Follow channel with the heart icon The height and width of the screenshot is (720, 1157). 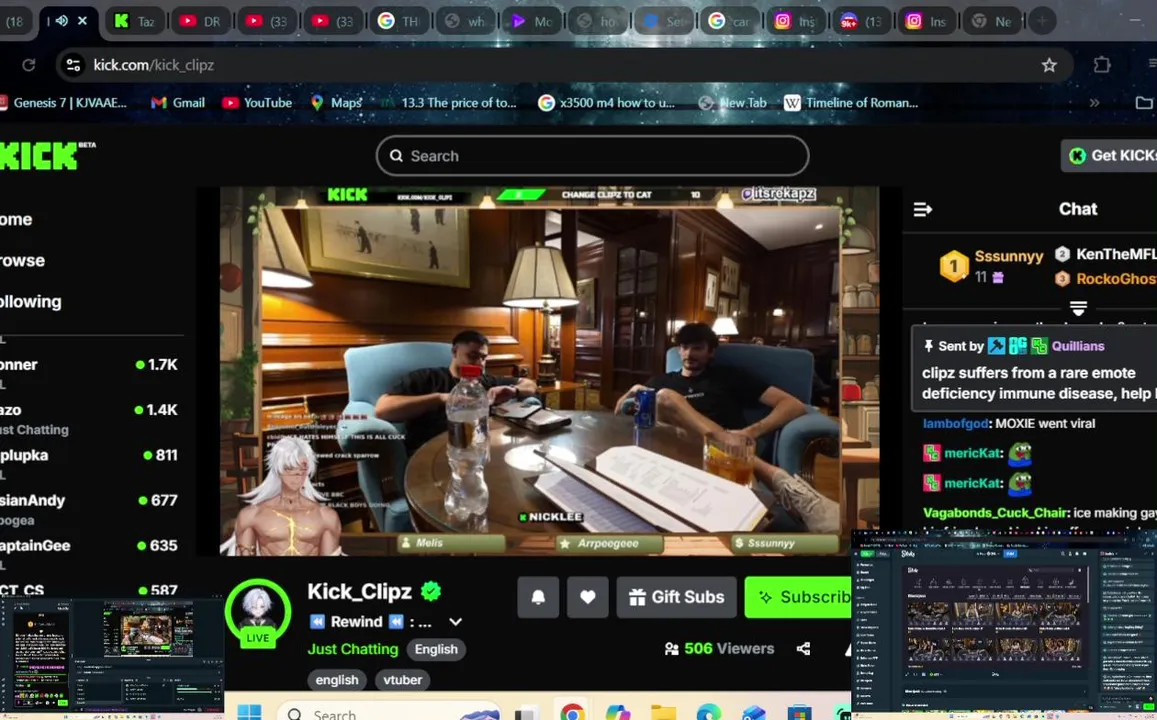587,597
